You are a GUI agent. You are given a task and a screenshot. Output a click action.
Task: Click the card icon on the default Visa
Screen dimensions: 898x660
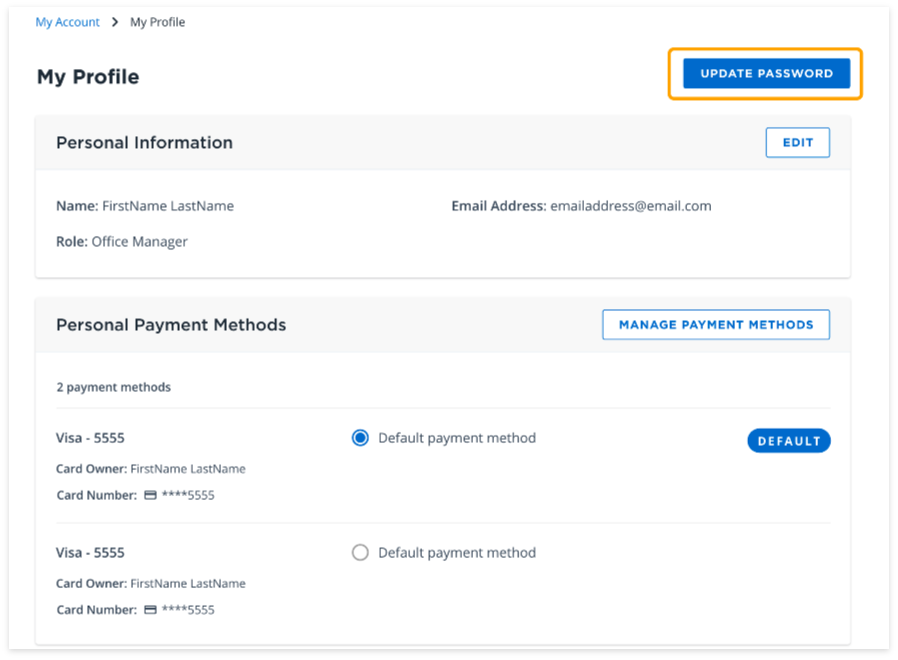[150, 495]
